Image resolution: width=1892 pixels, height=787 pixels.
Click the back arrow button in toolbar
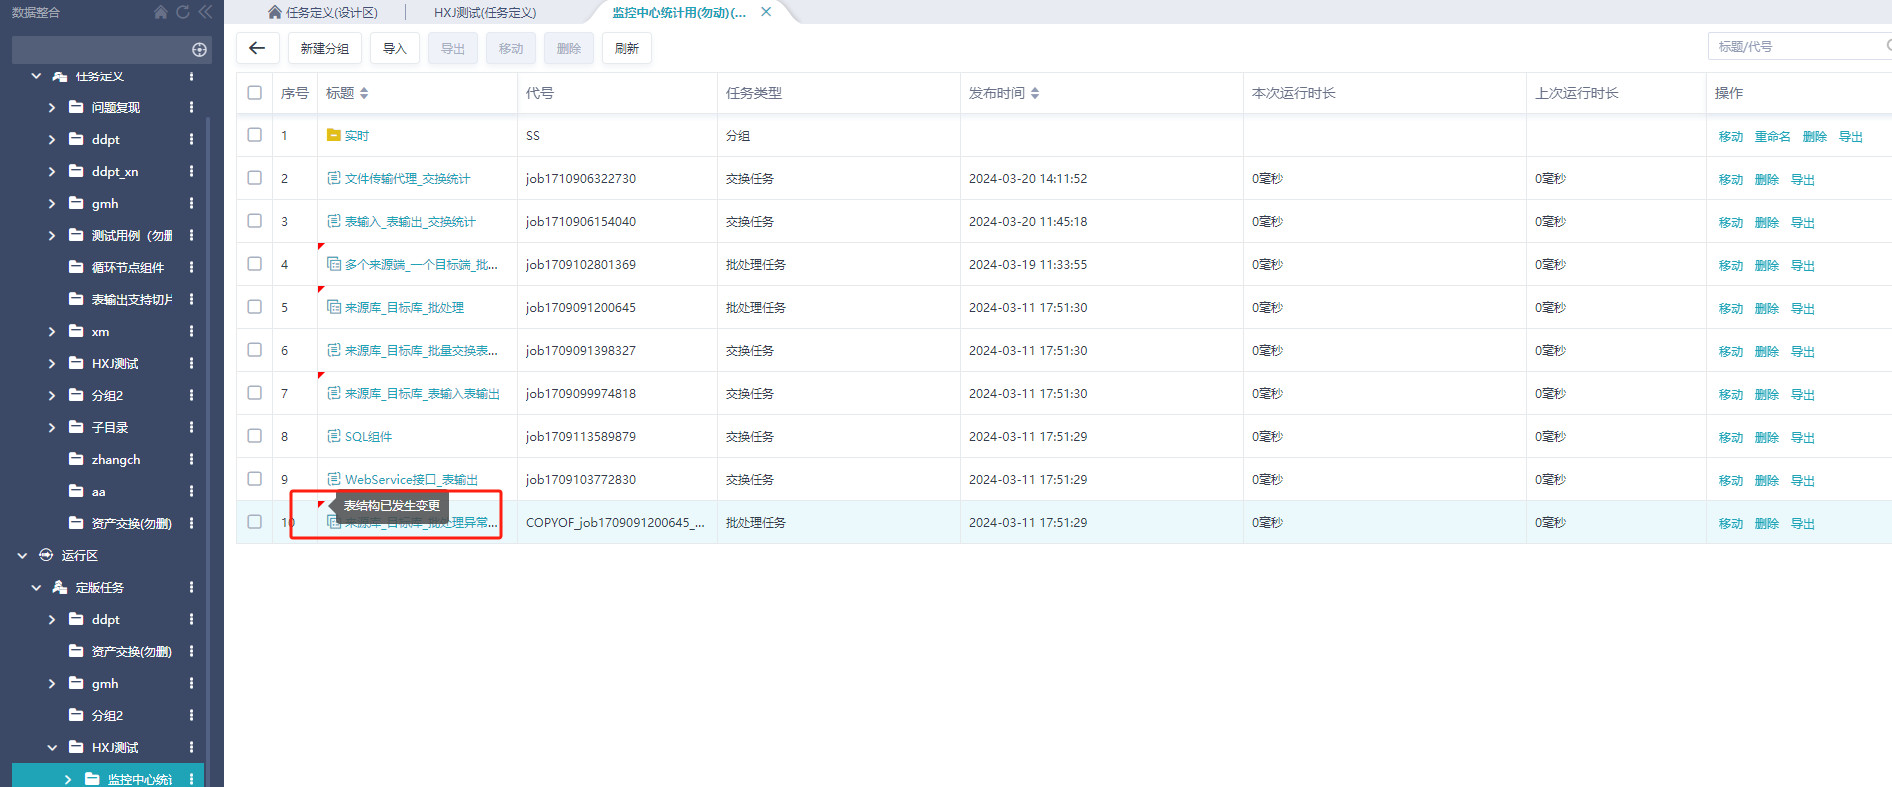tap(257, 48)
